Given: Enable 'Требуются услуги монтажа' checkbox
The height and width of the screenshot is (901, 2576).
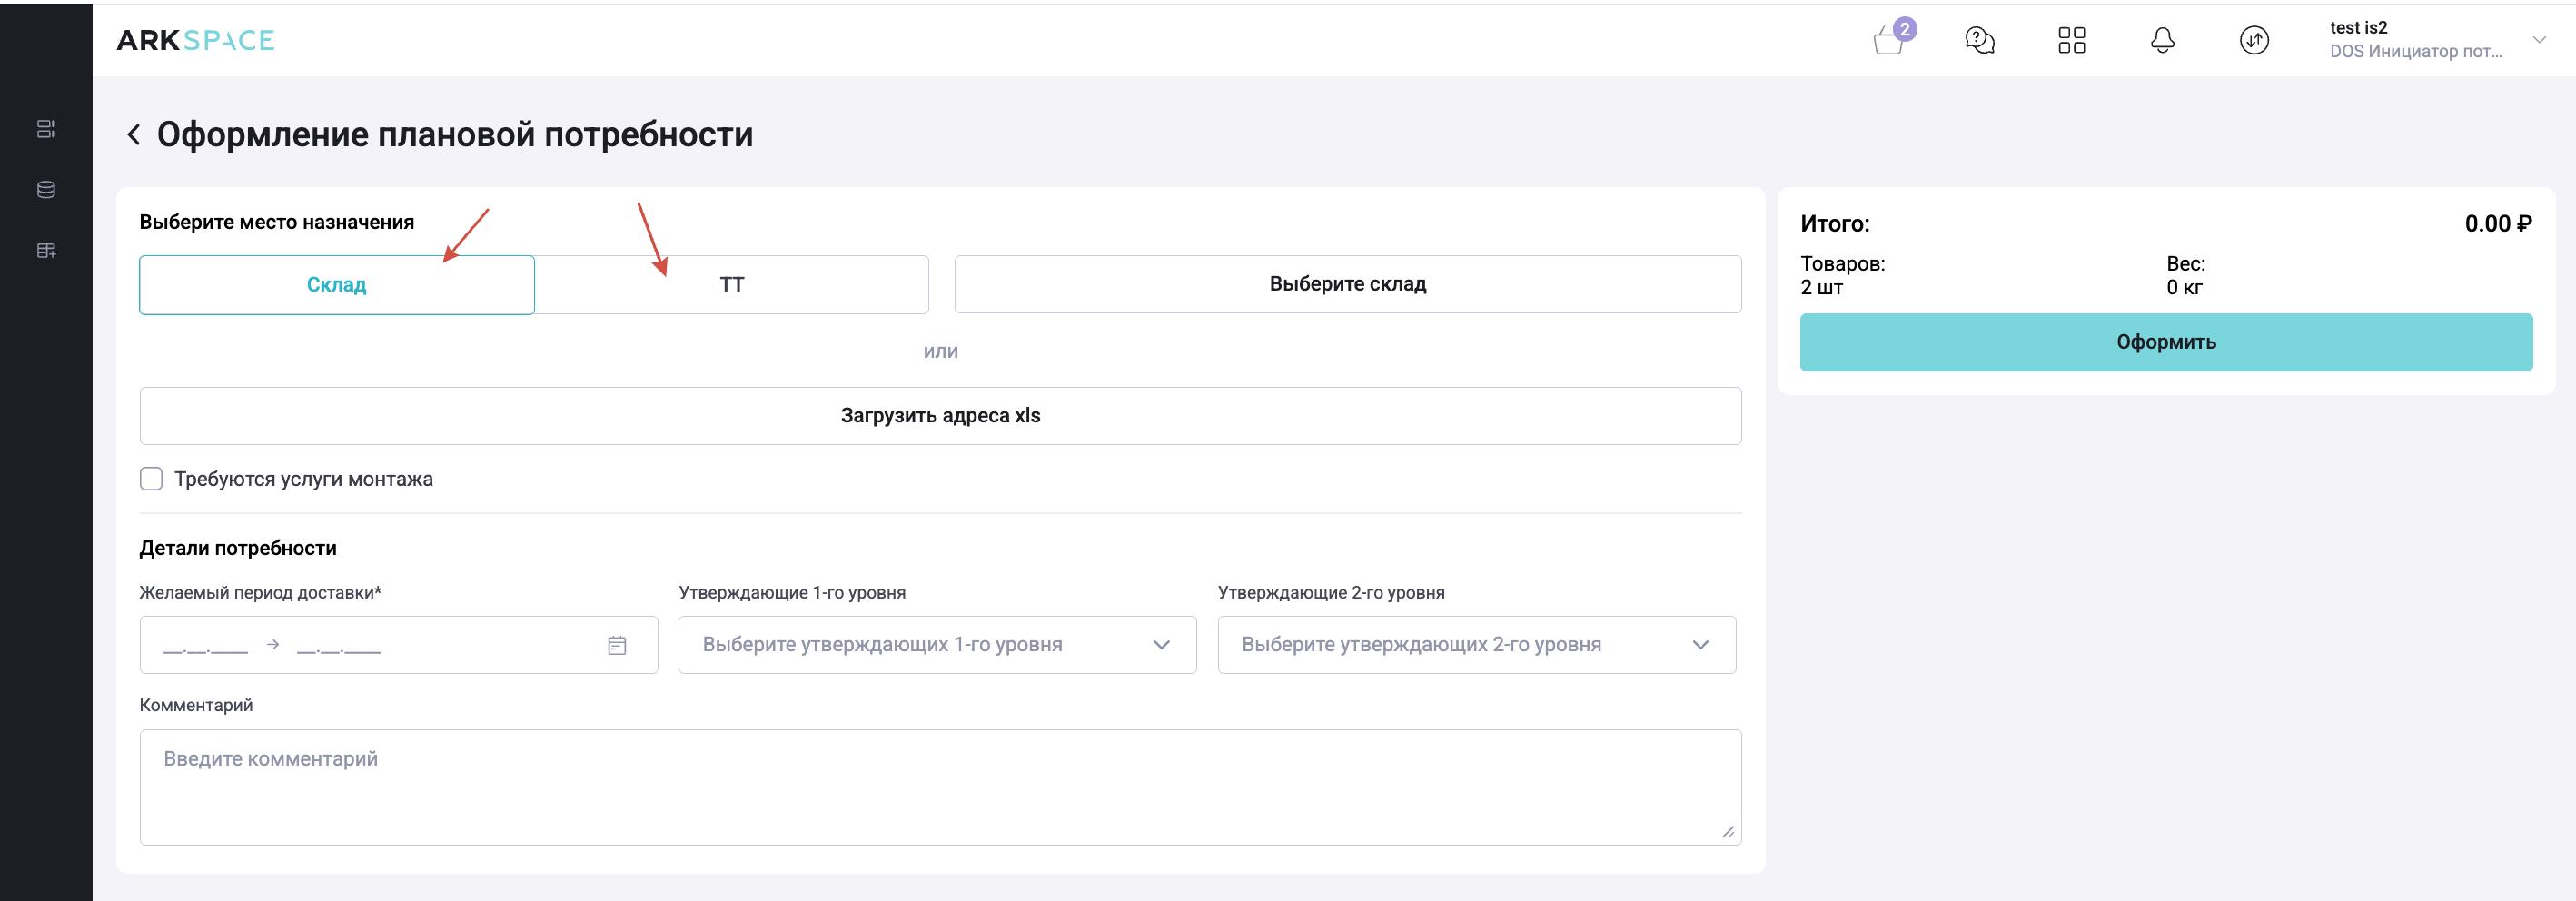Looking at the screenshot, I should click(x=151, y=479).
